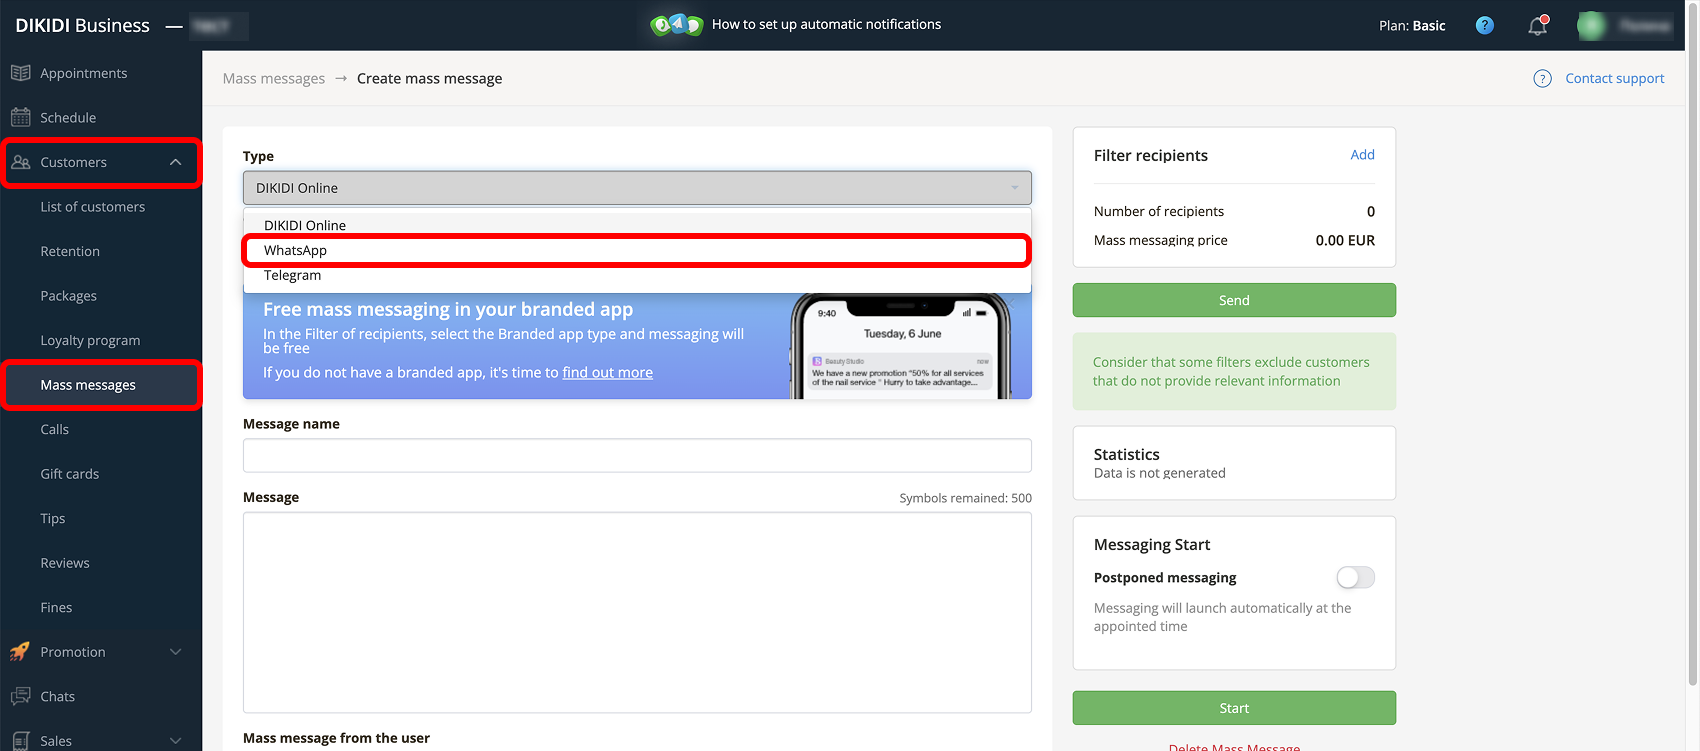Open Calls page

tap(54, 429)
